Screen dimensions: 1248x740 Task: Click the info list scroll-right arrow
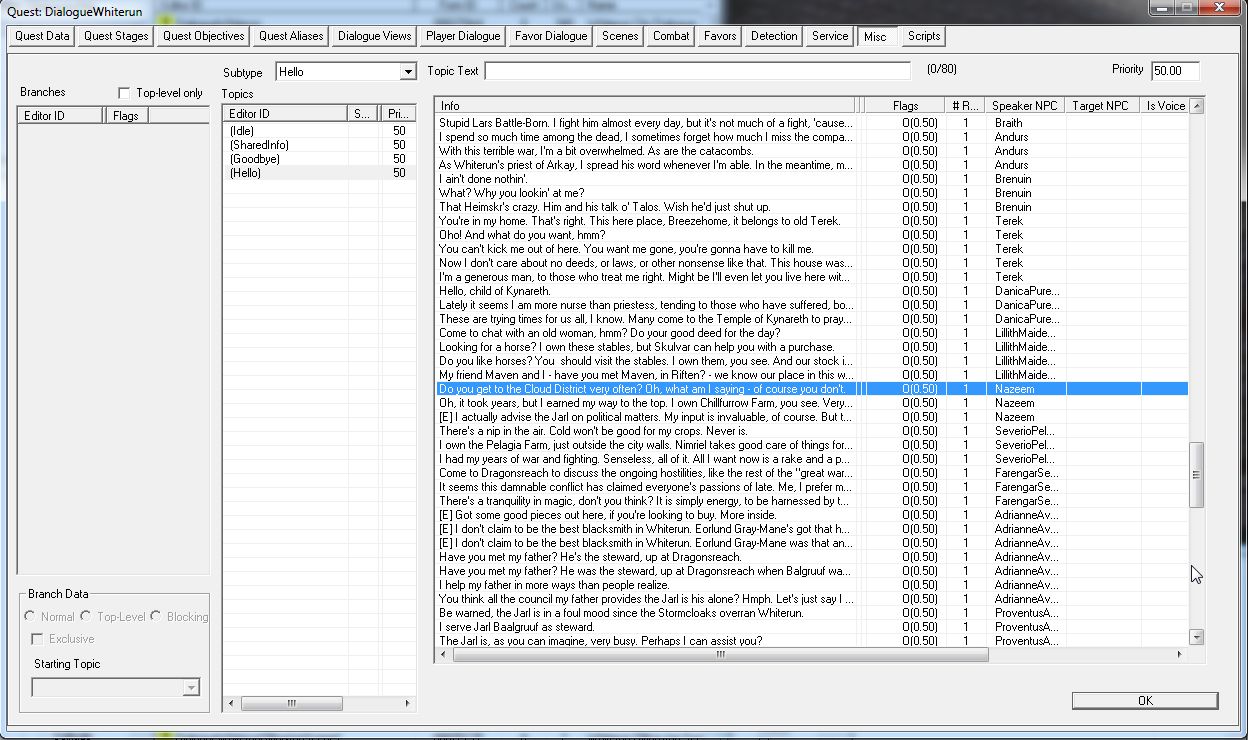click(1180, 654)
